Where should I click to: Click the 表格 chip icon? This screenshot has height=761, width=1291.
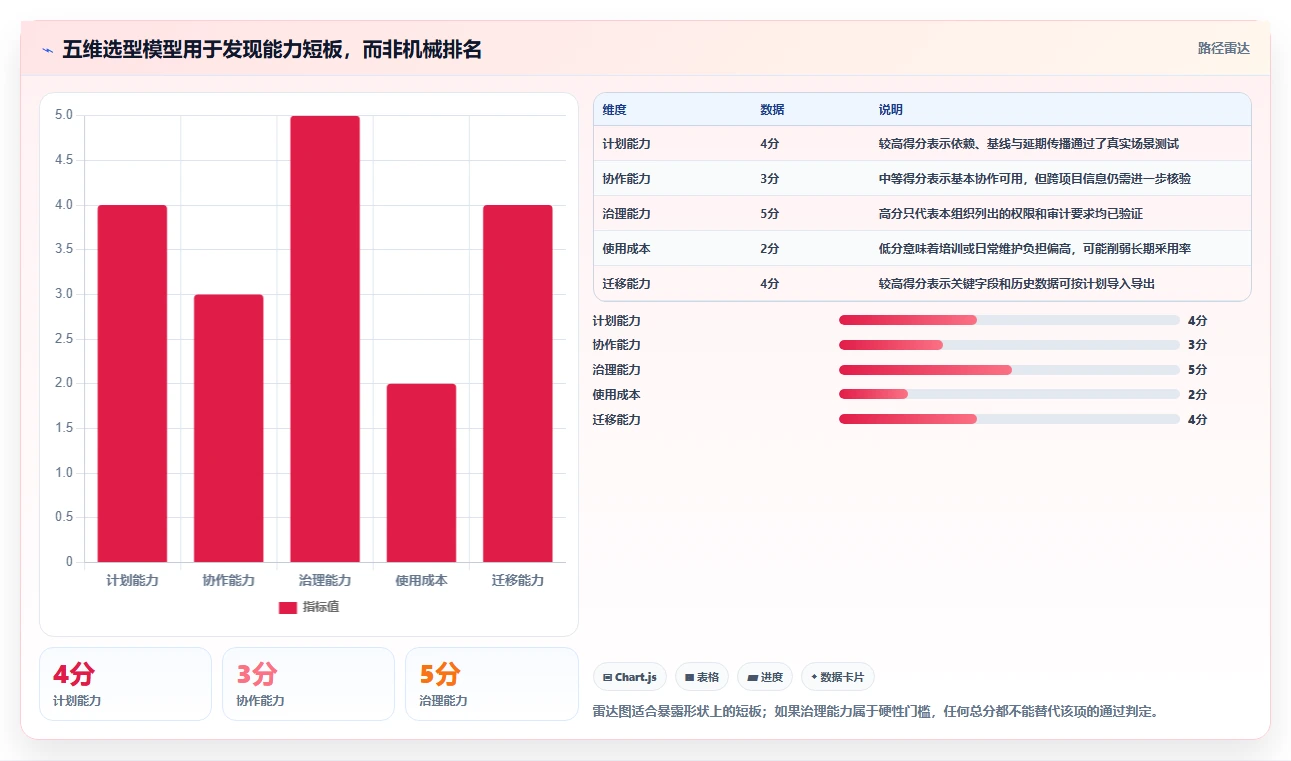point(689,678)
